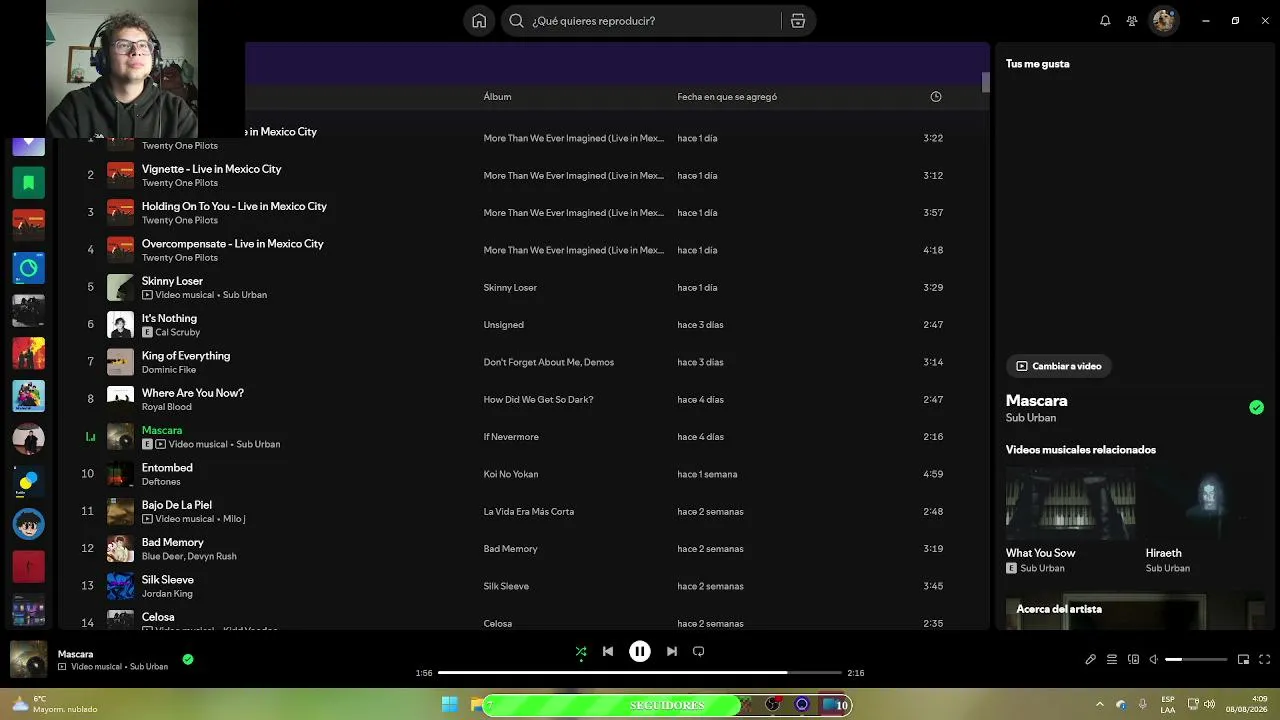
Task: Open the cartoon face avatar in sidebar
Action: (x=28, y=524)
